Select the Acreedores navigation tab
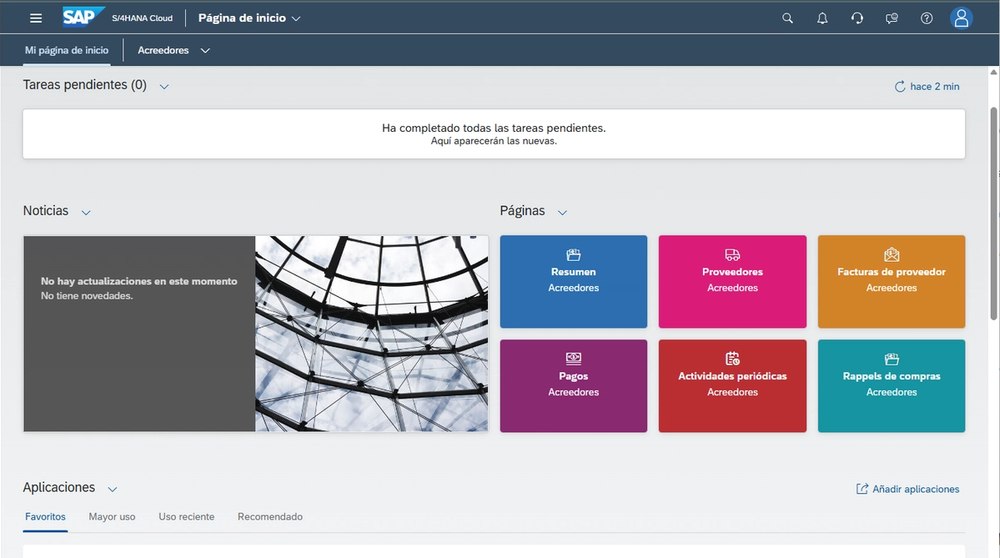This screenshot has height=558, width=1000. pos(163,50)
